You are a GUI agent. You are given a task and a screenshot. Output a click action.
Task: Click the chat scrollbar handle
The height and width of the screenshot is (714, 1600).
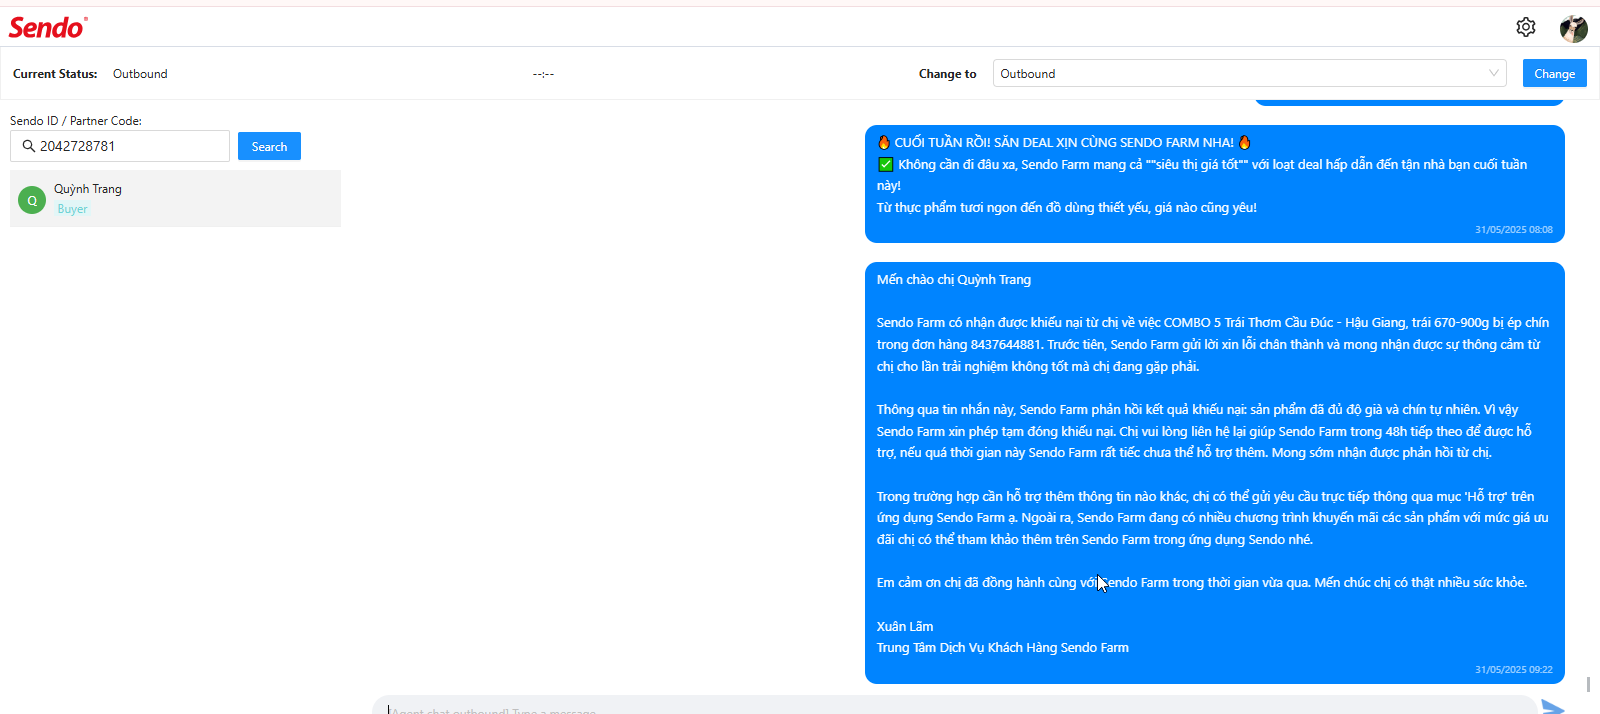[1588, 684]
